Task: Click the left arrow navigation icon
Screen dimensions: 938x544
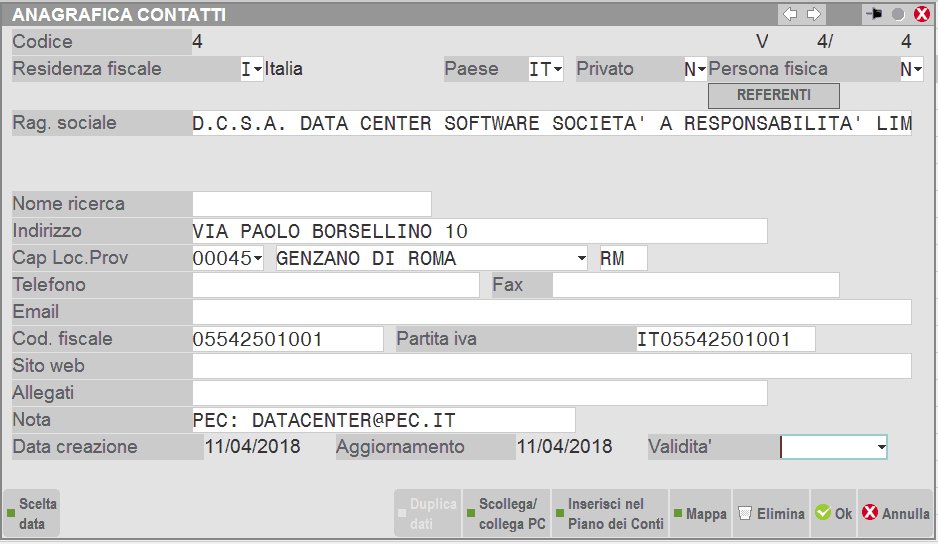Action: coord(790,14)
